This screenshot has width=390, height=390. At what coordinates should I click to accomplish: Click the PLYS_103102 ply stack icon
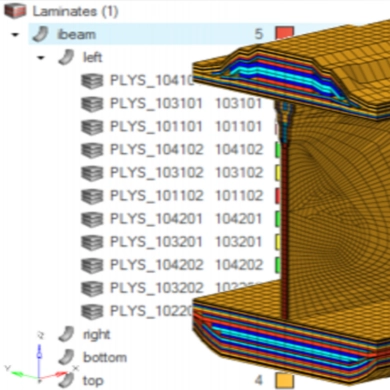pyautogui.click(x=92, y=173)
